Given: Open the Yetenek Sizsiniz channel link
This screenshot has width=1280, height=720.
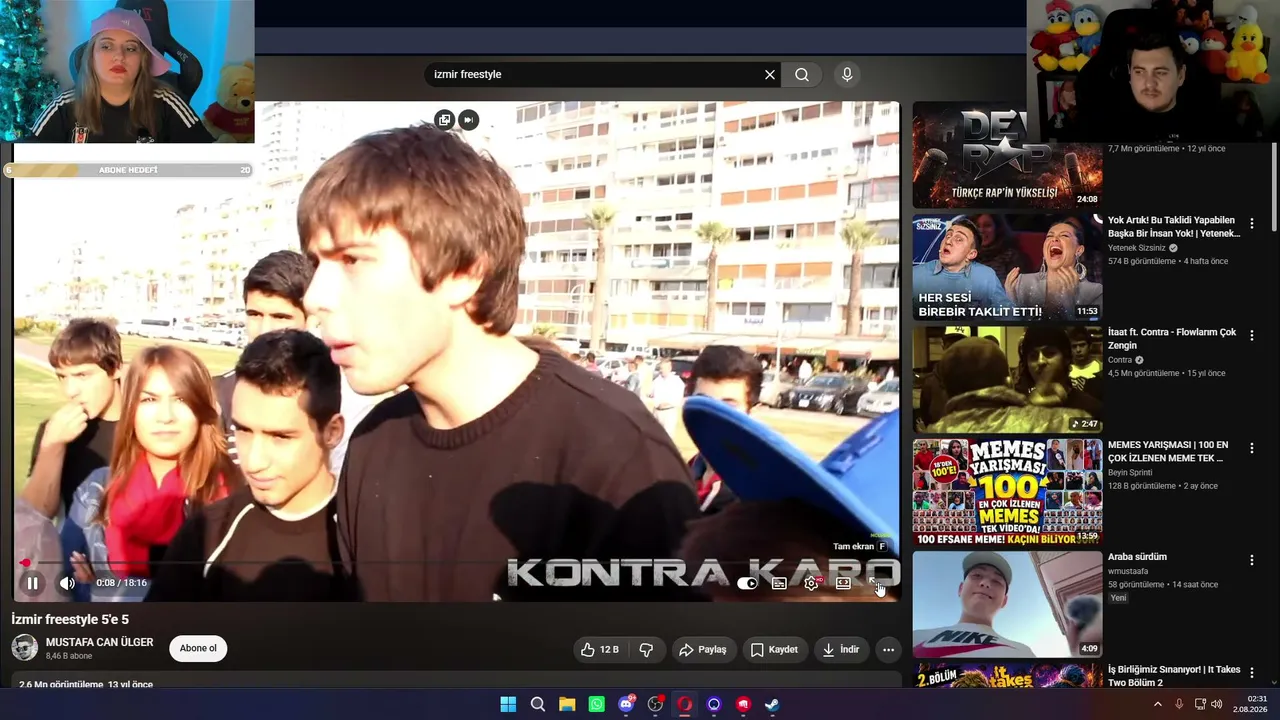Looking at the screenshot, I should point(1137,248).
